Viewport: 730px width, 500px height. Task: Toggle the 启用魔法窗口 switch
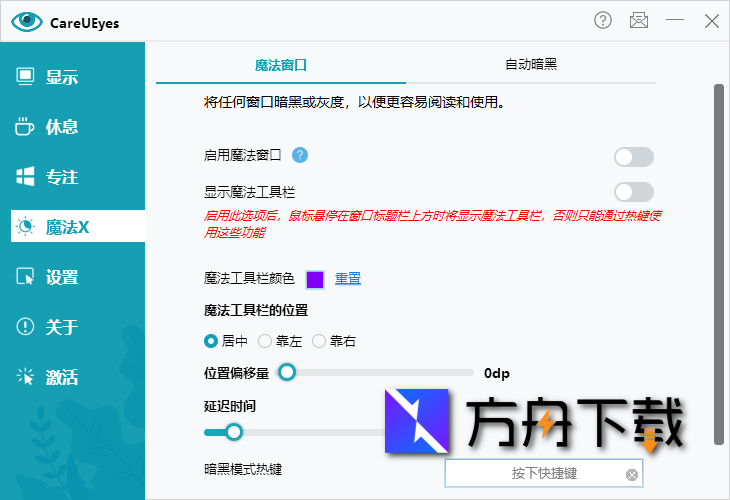[x=634, y=157]
